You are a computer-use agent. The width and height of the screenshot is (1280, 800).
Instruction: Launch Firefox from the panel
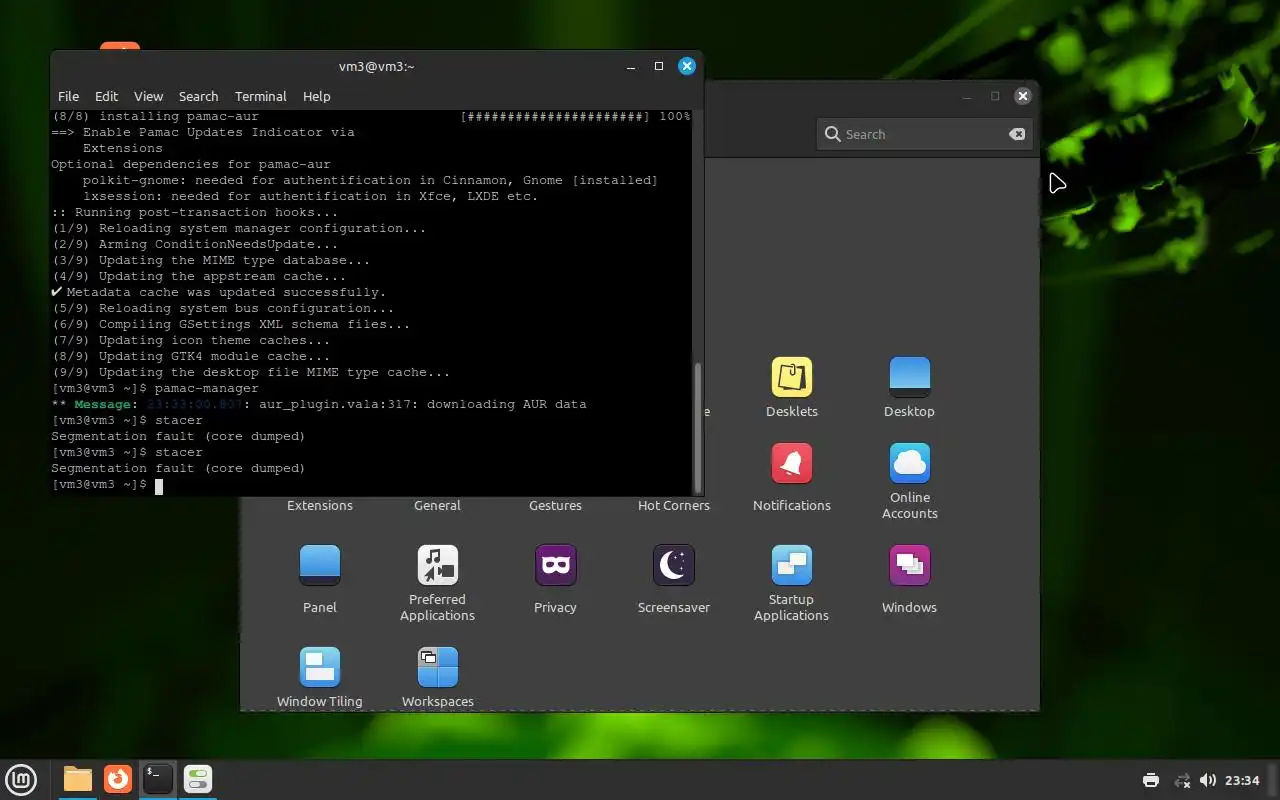pos(118,779)
